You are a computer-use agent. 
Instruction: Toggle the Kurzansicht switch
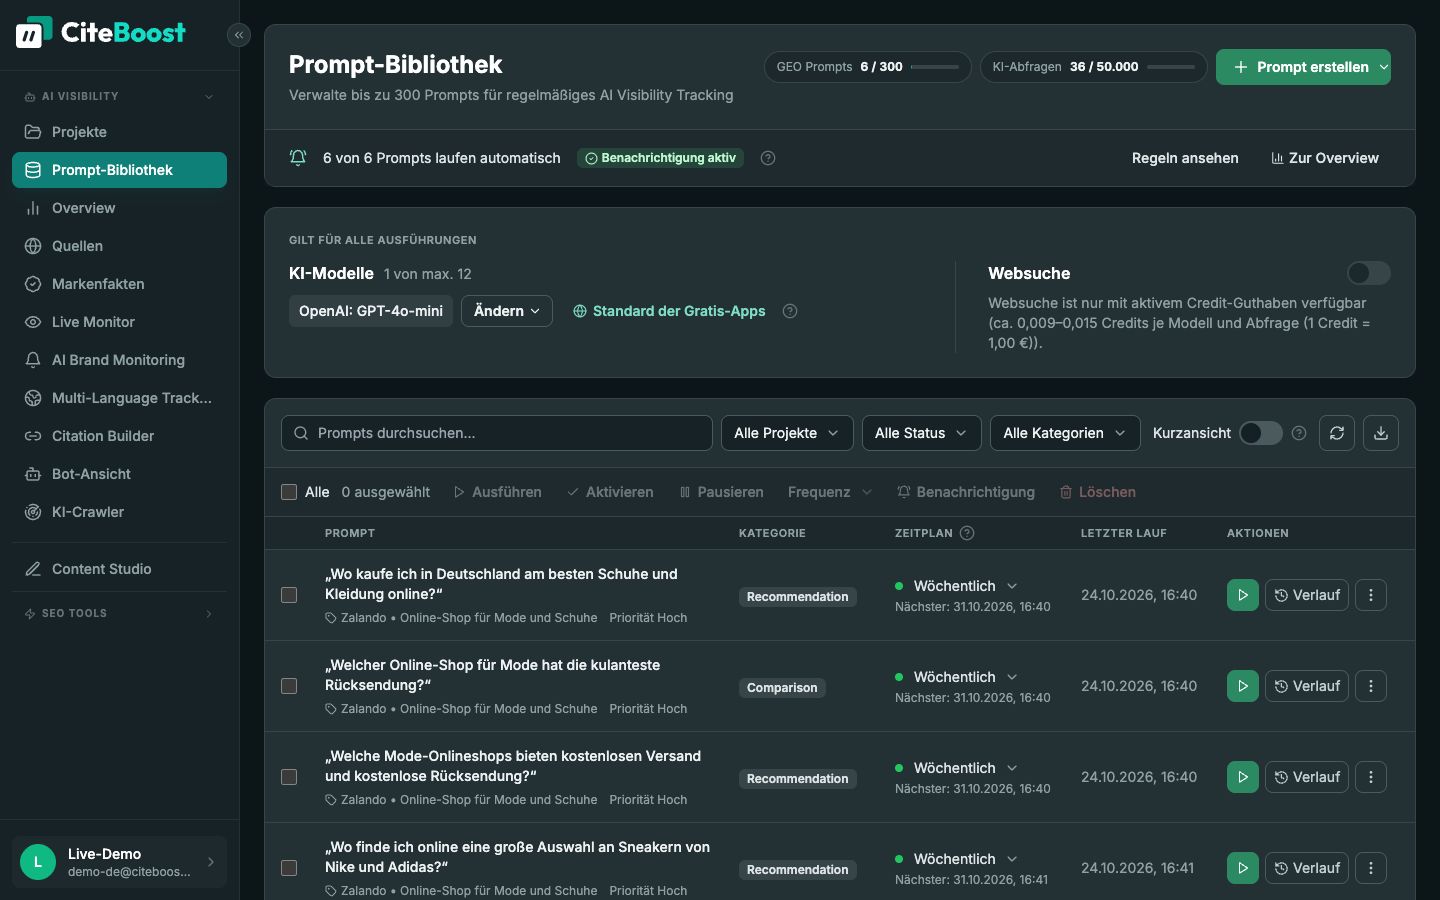(x=1261, y=433)
